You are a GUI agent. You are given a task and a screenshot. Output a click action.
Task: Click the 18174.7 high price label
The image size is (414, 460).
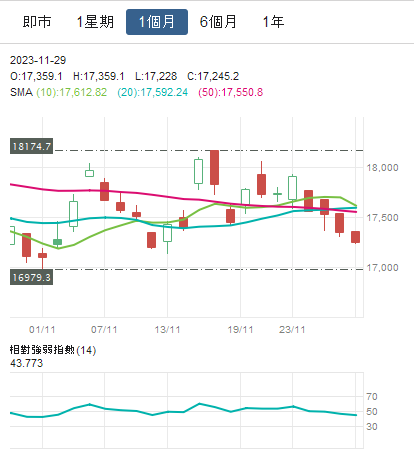[31, 146]
